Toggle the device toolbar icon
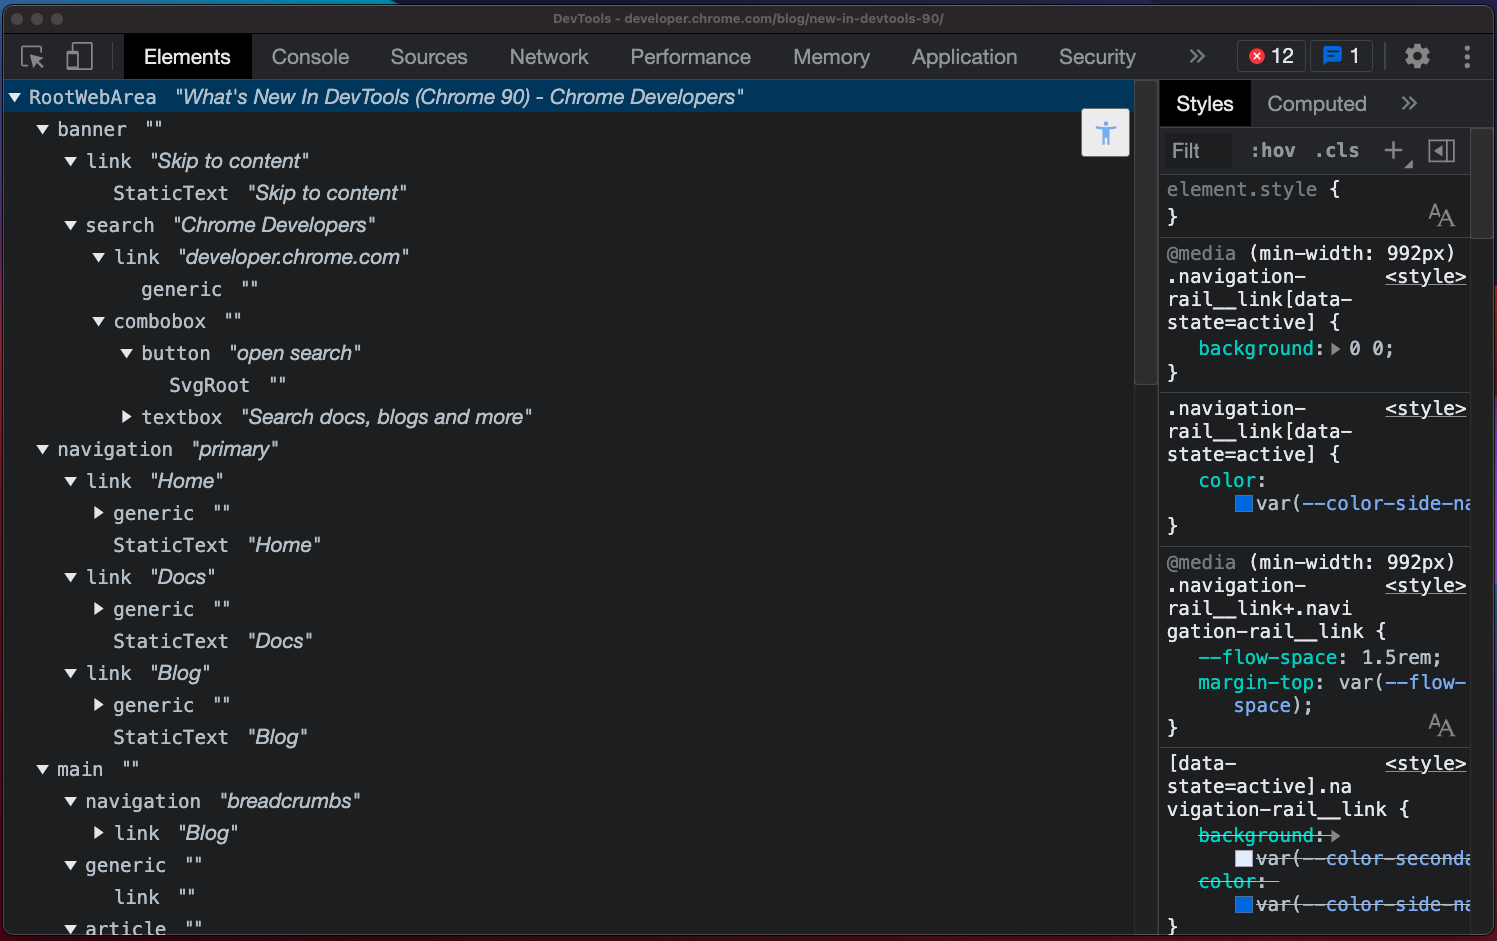 point(79,57)
